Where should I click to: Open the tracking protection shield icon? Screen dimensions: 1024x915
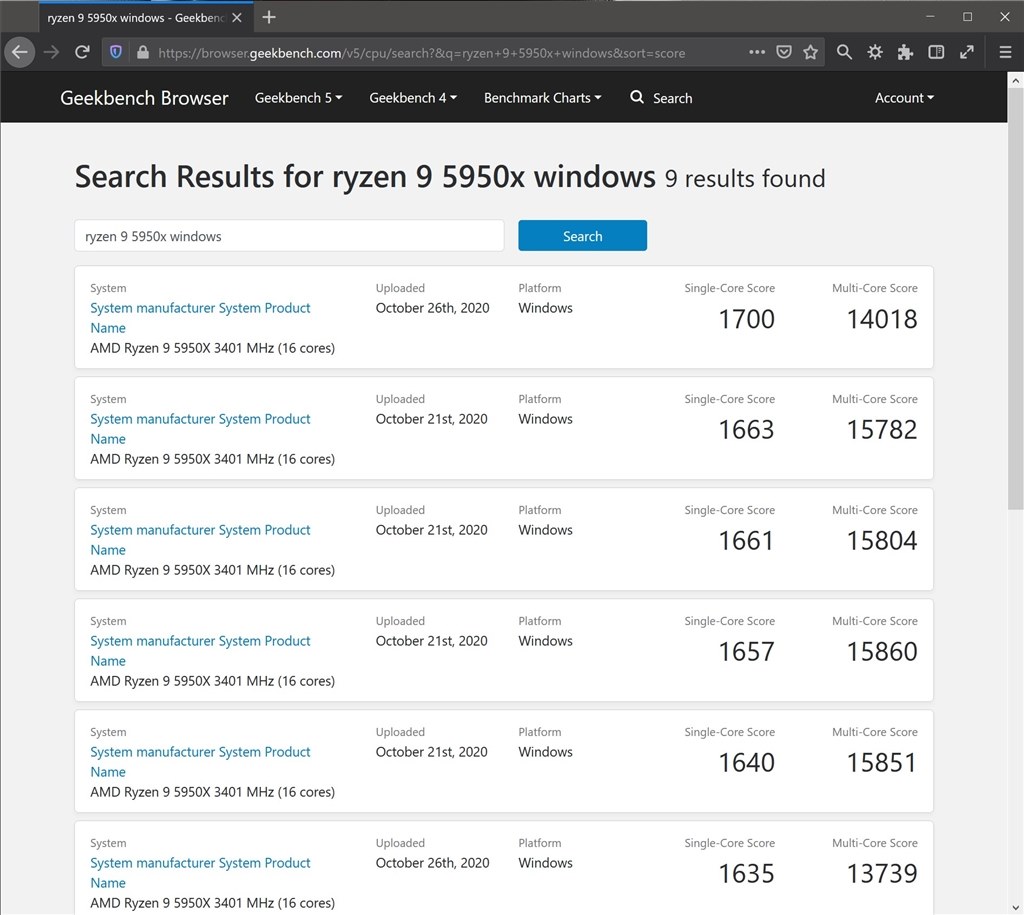[116, 52]
